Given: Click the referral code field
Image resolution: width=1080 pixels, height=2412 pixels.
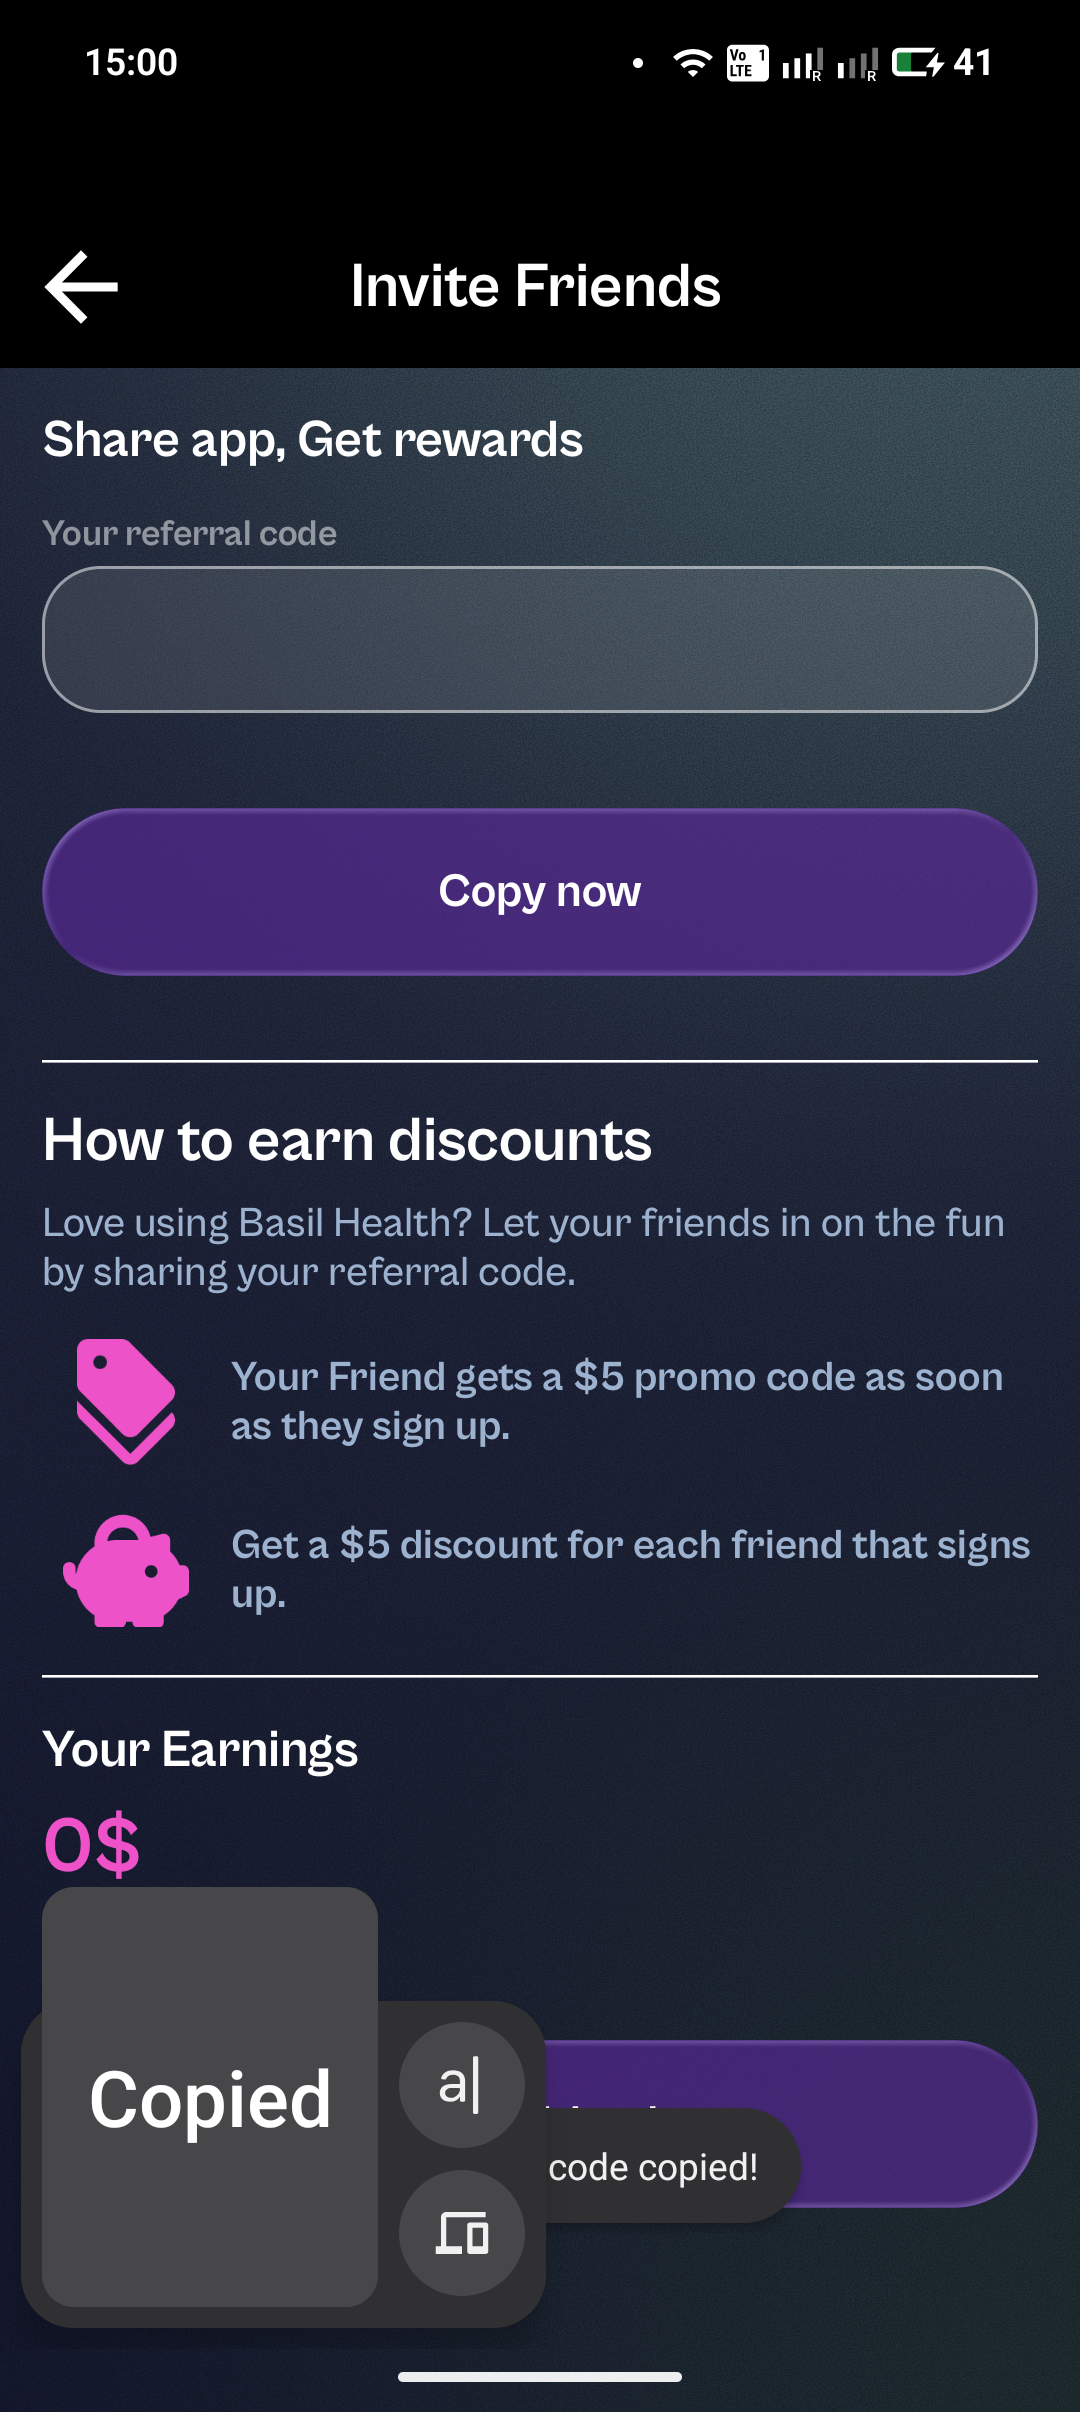Looking at the screenshot, I should (x=540, y=640).
